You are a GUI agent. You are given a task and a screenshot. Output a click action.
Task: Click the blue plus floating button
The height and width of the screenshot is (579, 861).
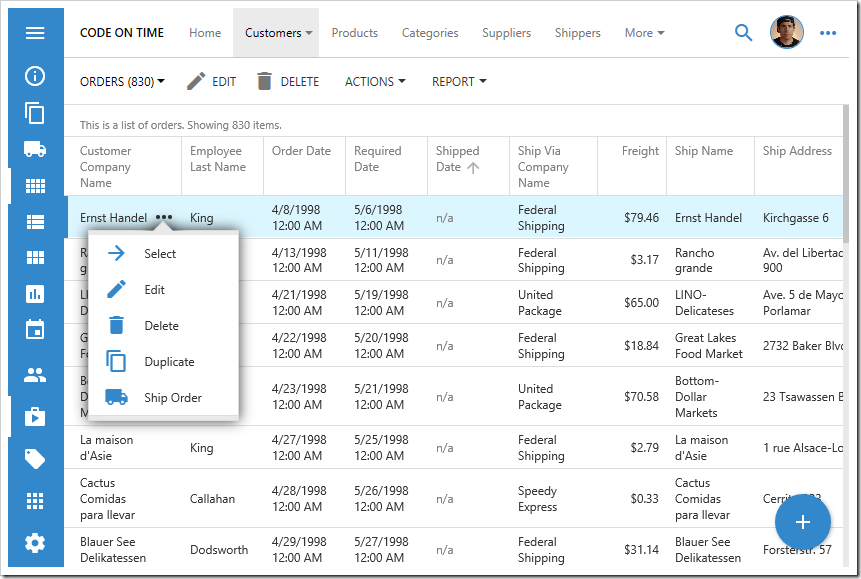click(x=801, y=523)
